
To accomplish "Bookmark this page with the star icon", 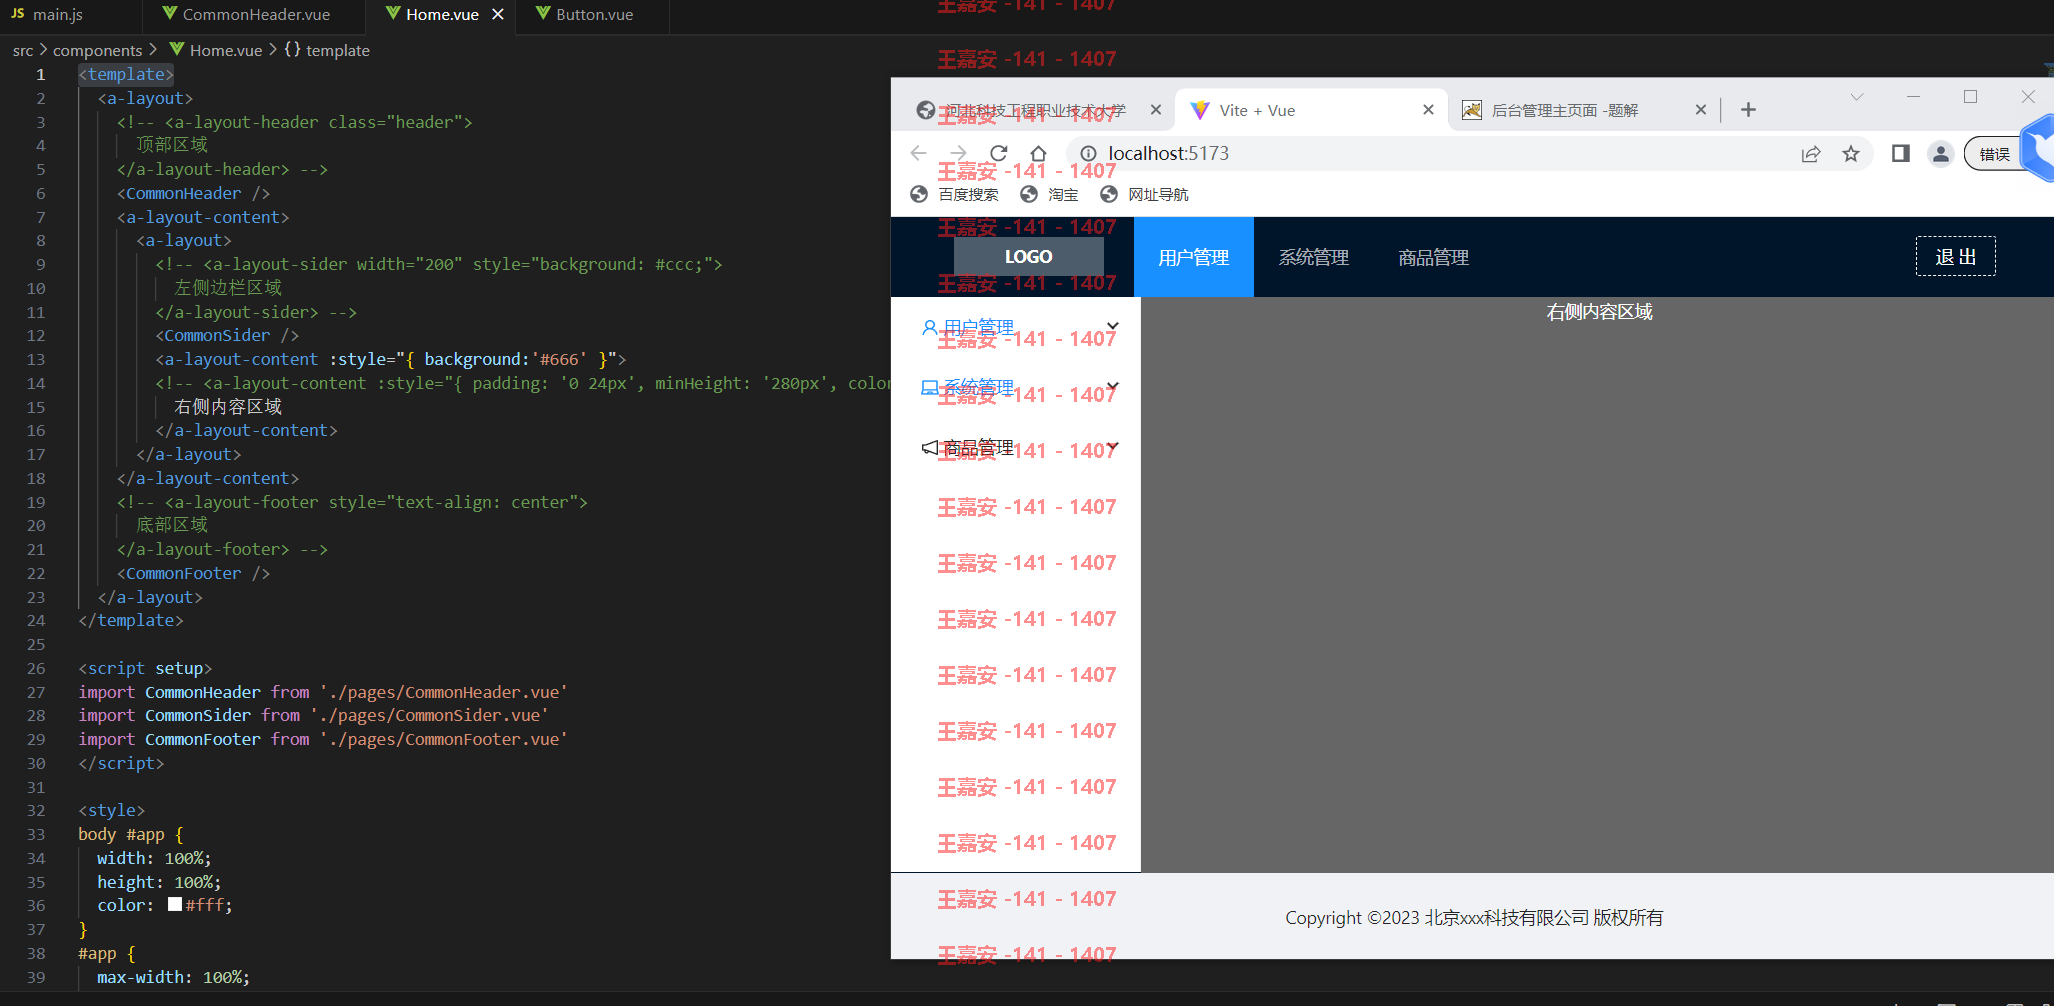I will coord(1851,153).
